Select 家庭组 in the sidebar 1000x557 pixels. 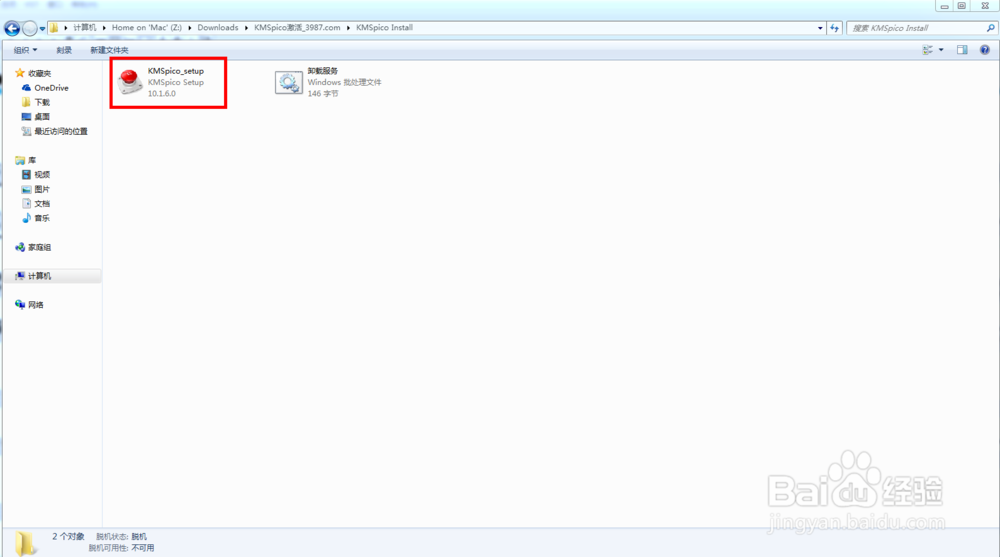[x=33, y=247]
